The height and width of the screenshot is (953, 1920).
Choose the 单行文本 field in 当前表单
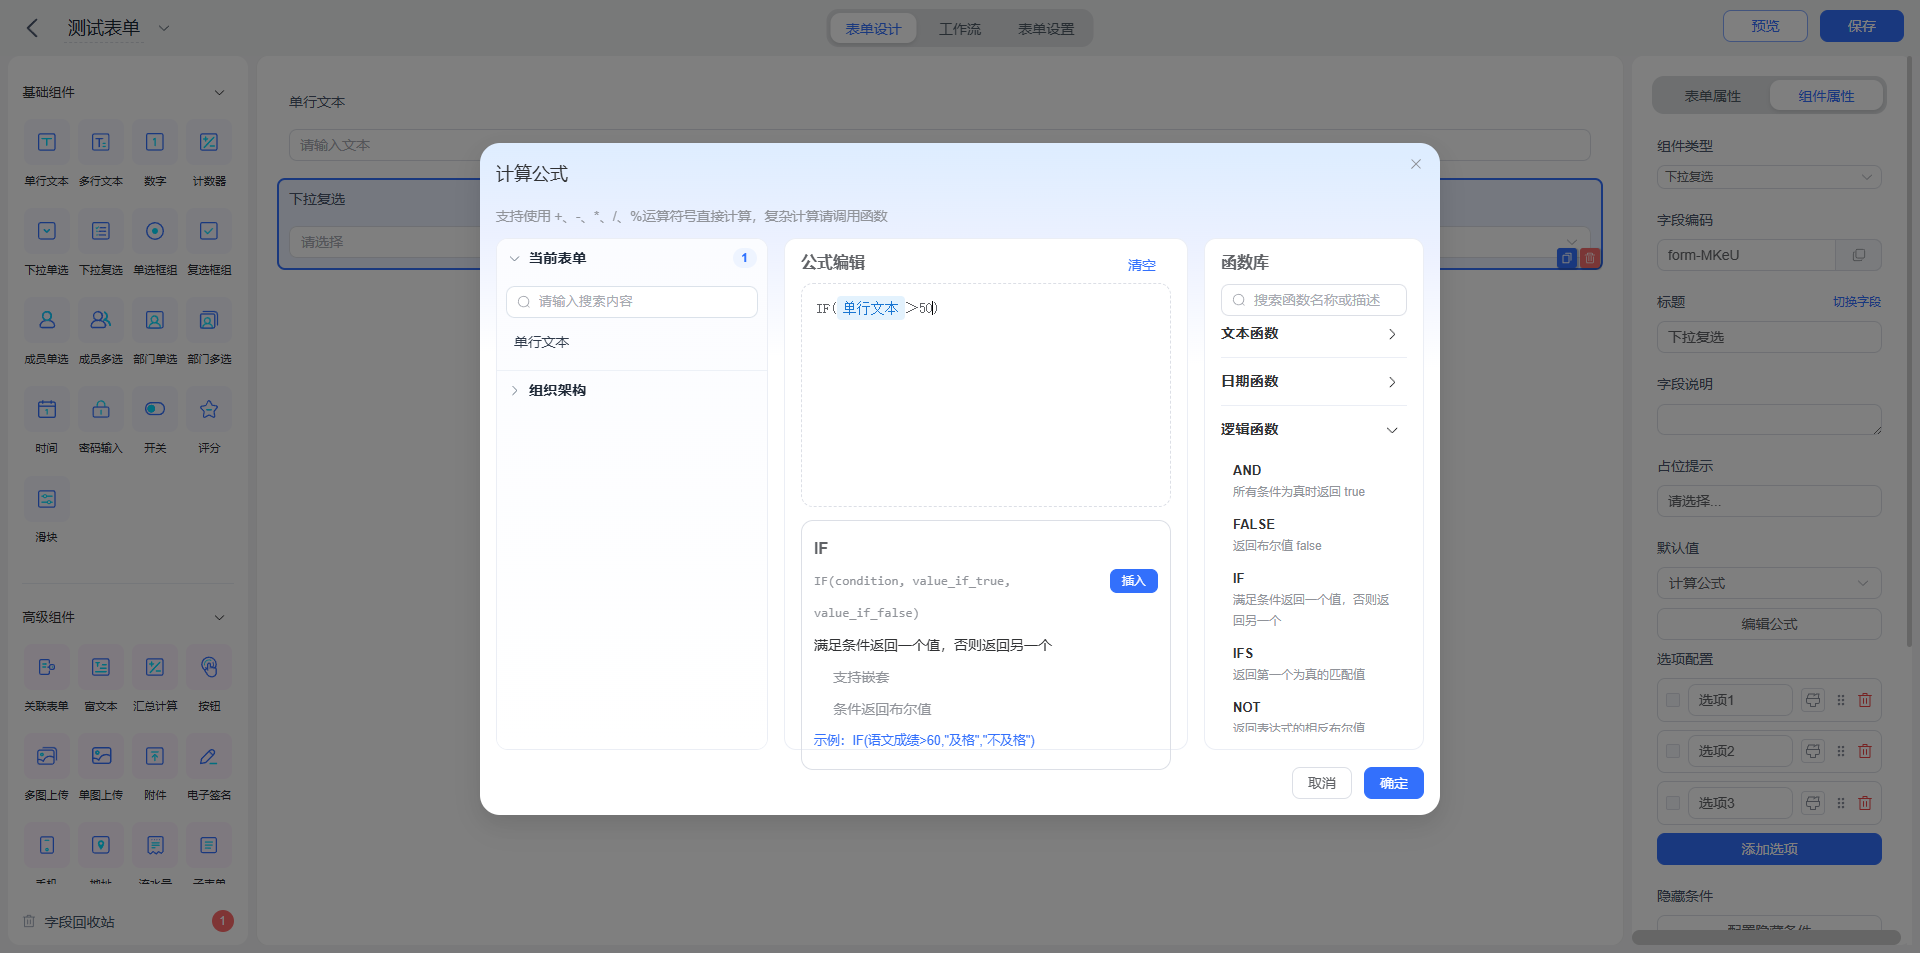pos(542,342)
